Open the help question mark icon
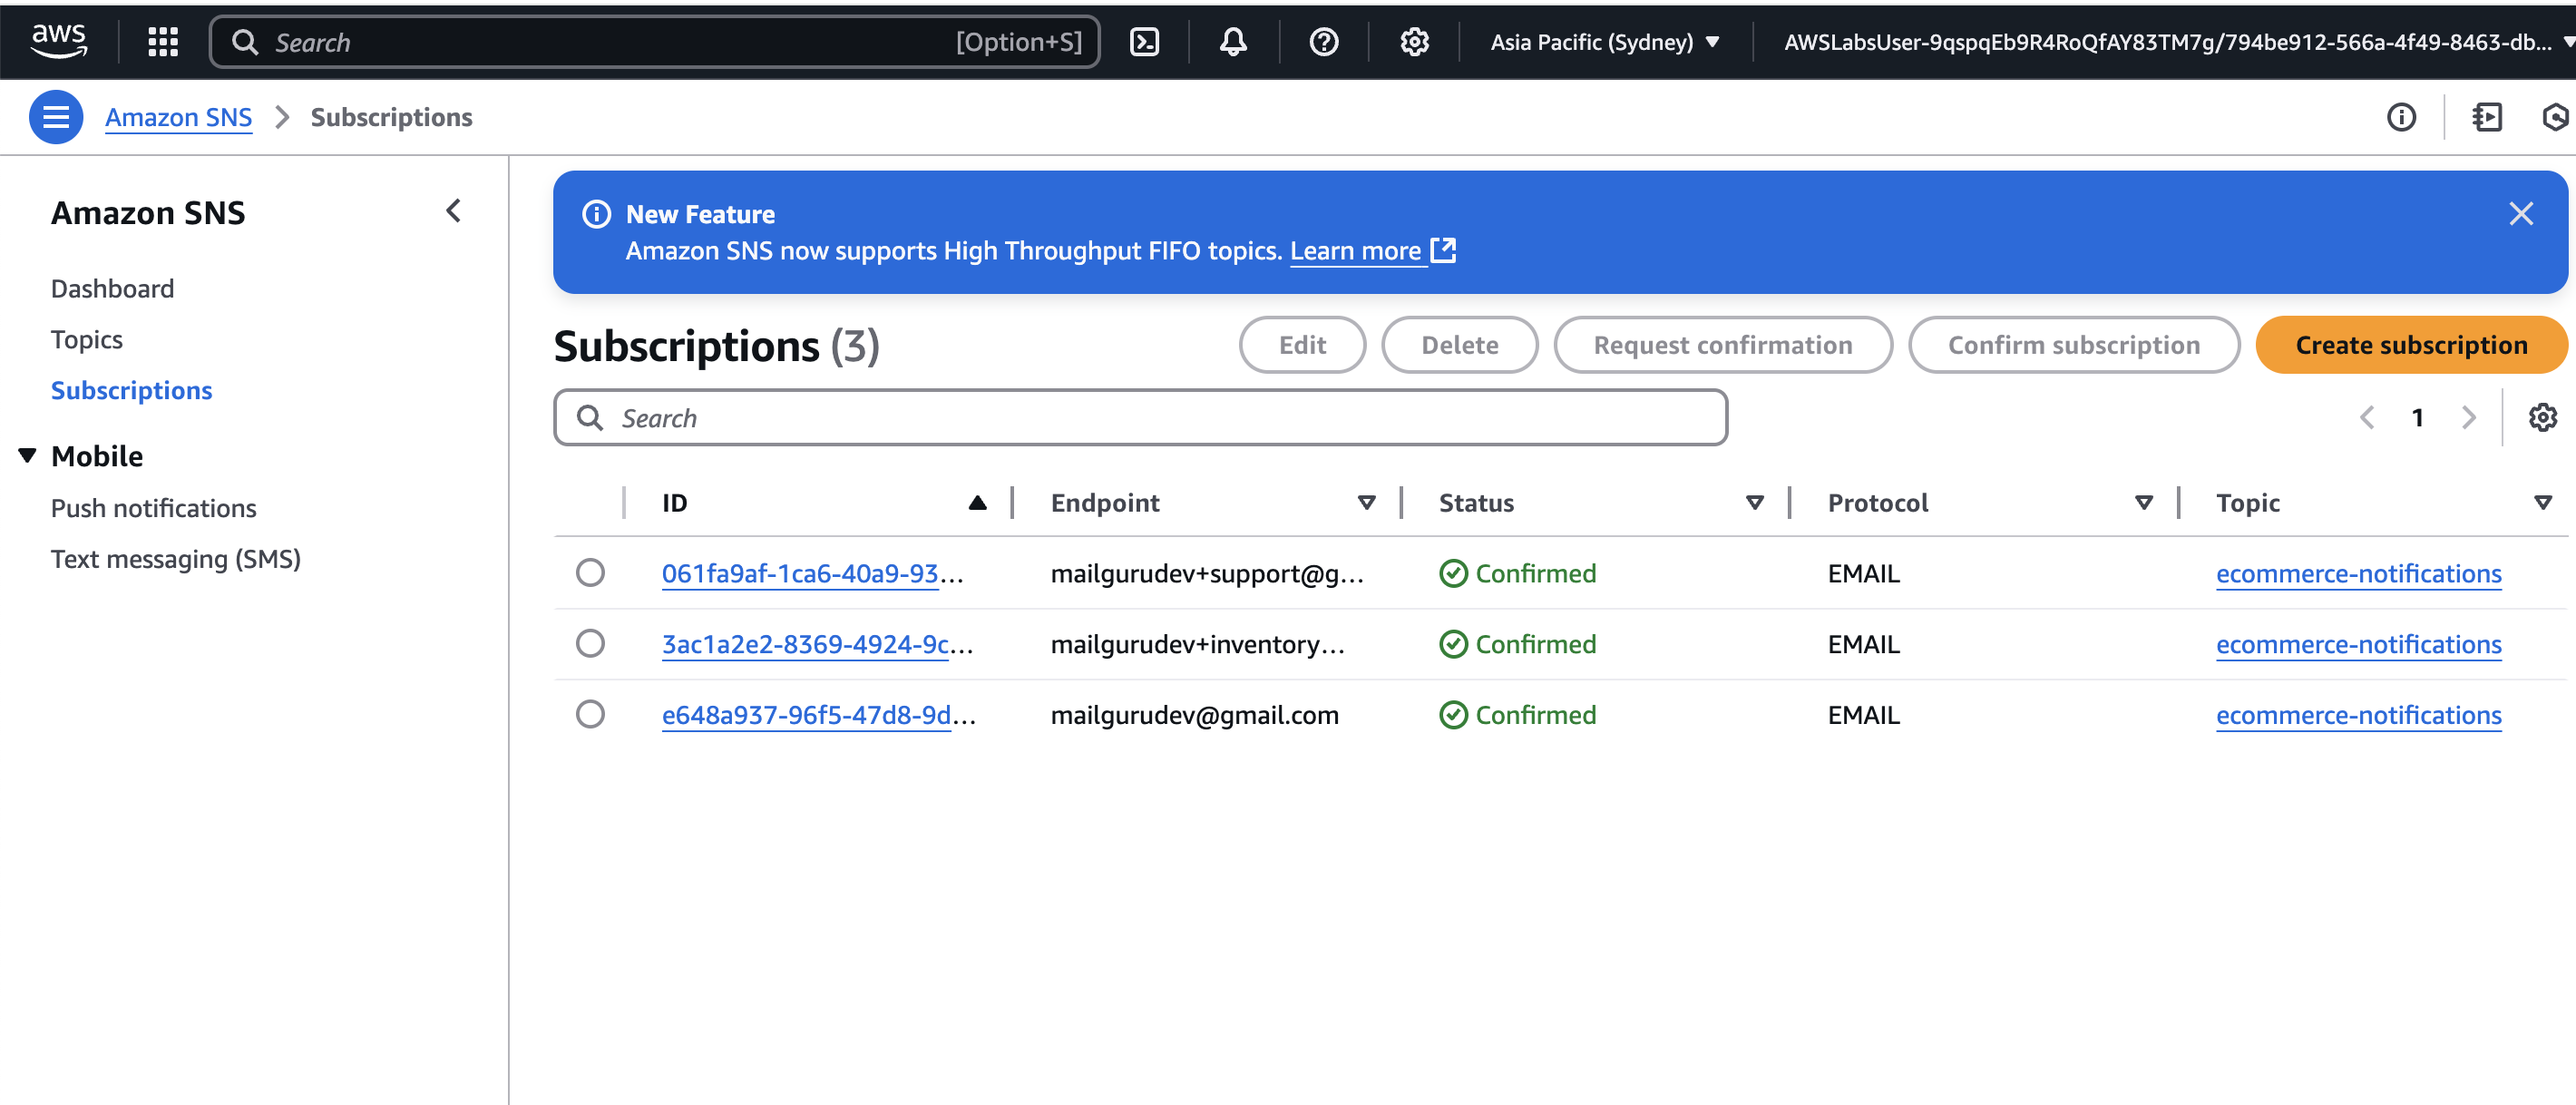This screenshot has width=2576, height=1105. tap(1323, 41)
